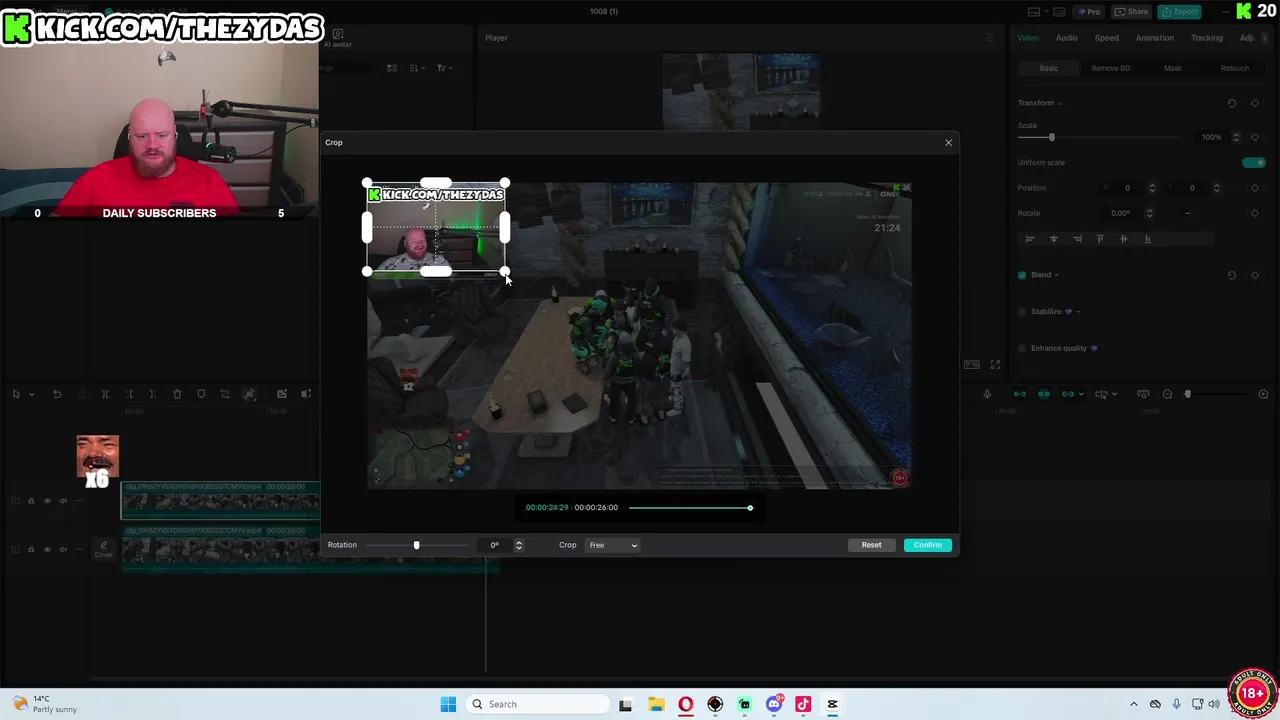Reset the Transform settings
This screenshot has width=1280, height=720.
(x=1232, y=103)
